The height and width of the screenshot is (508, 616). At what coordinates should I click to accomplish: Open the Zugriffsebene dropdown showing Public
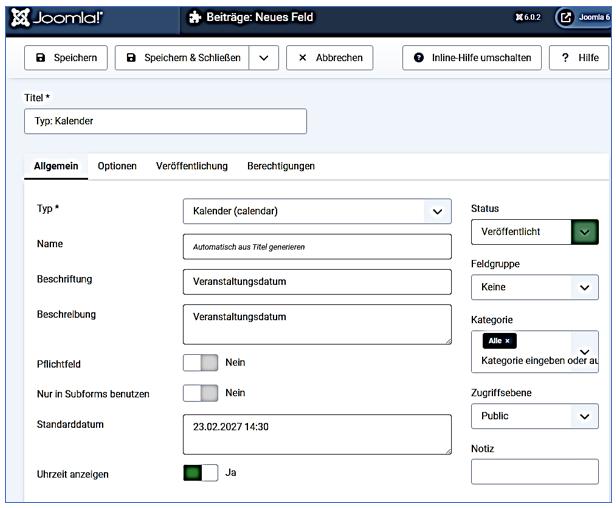(x=534, y=416)
